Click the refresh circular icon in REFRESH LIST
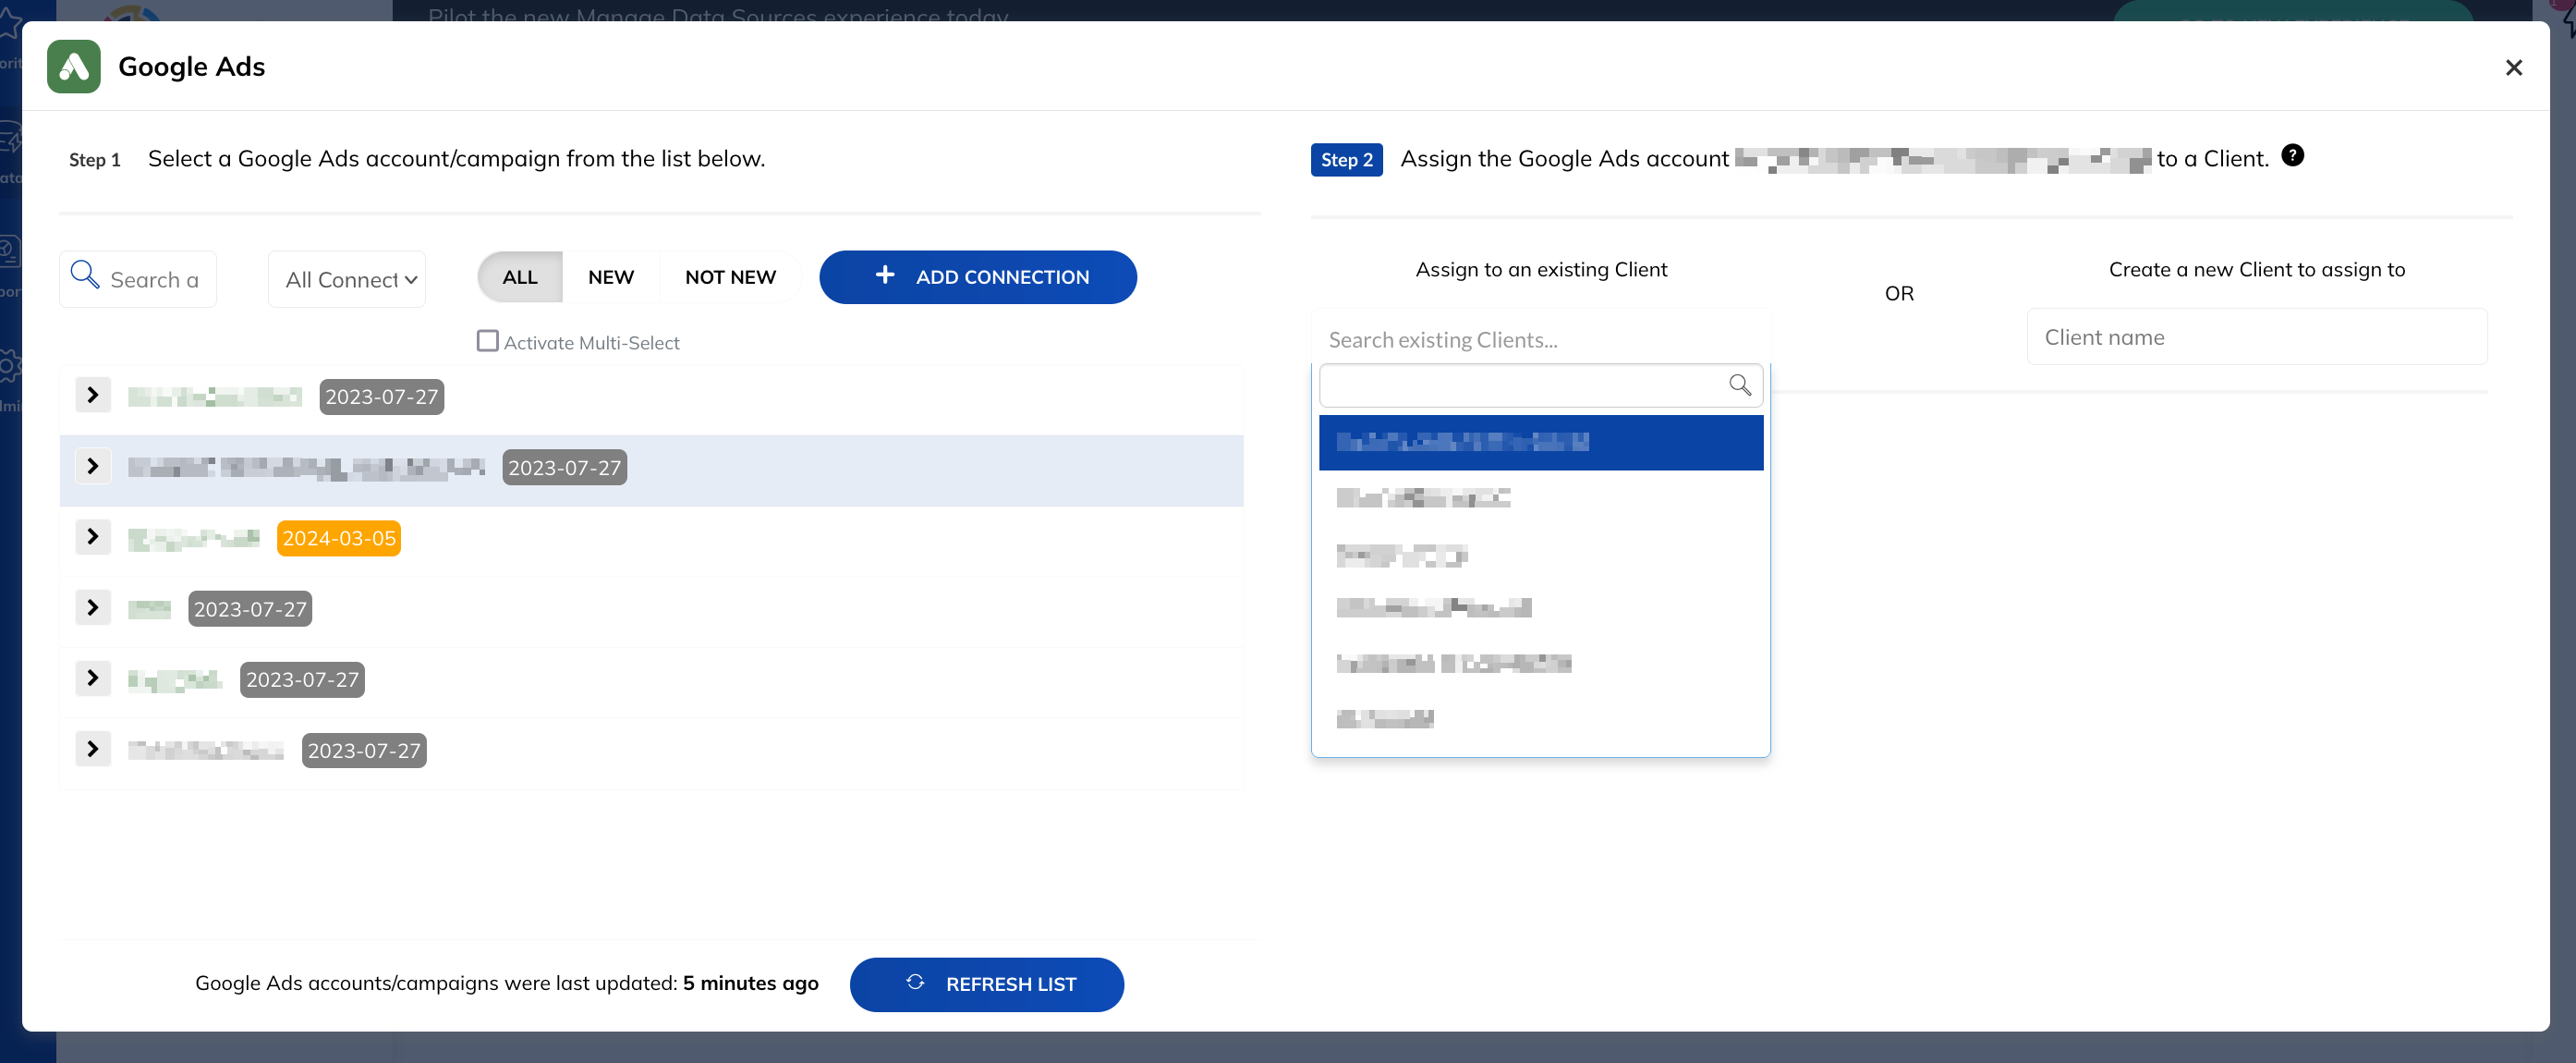 [x=915, y=983]
